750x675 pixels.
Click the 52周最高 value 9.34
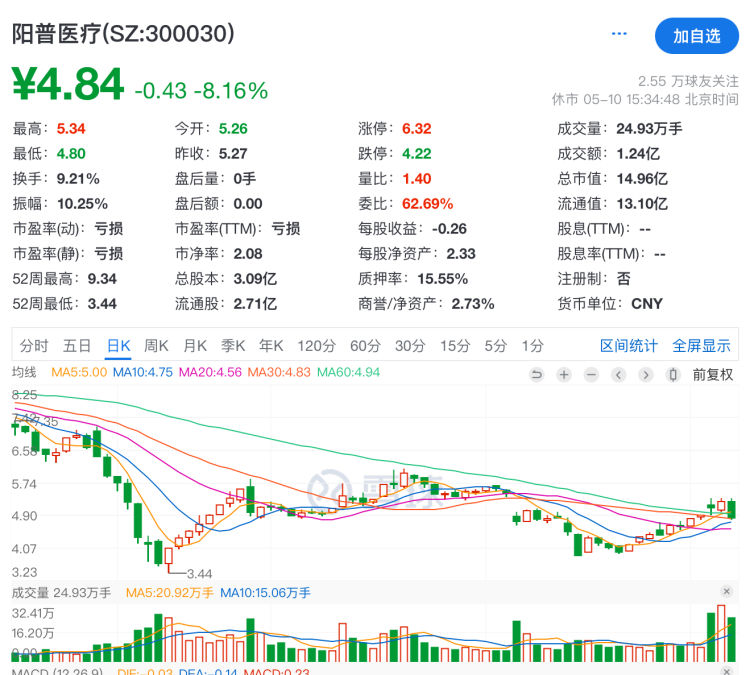coord(102,278)
